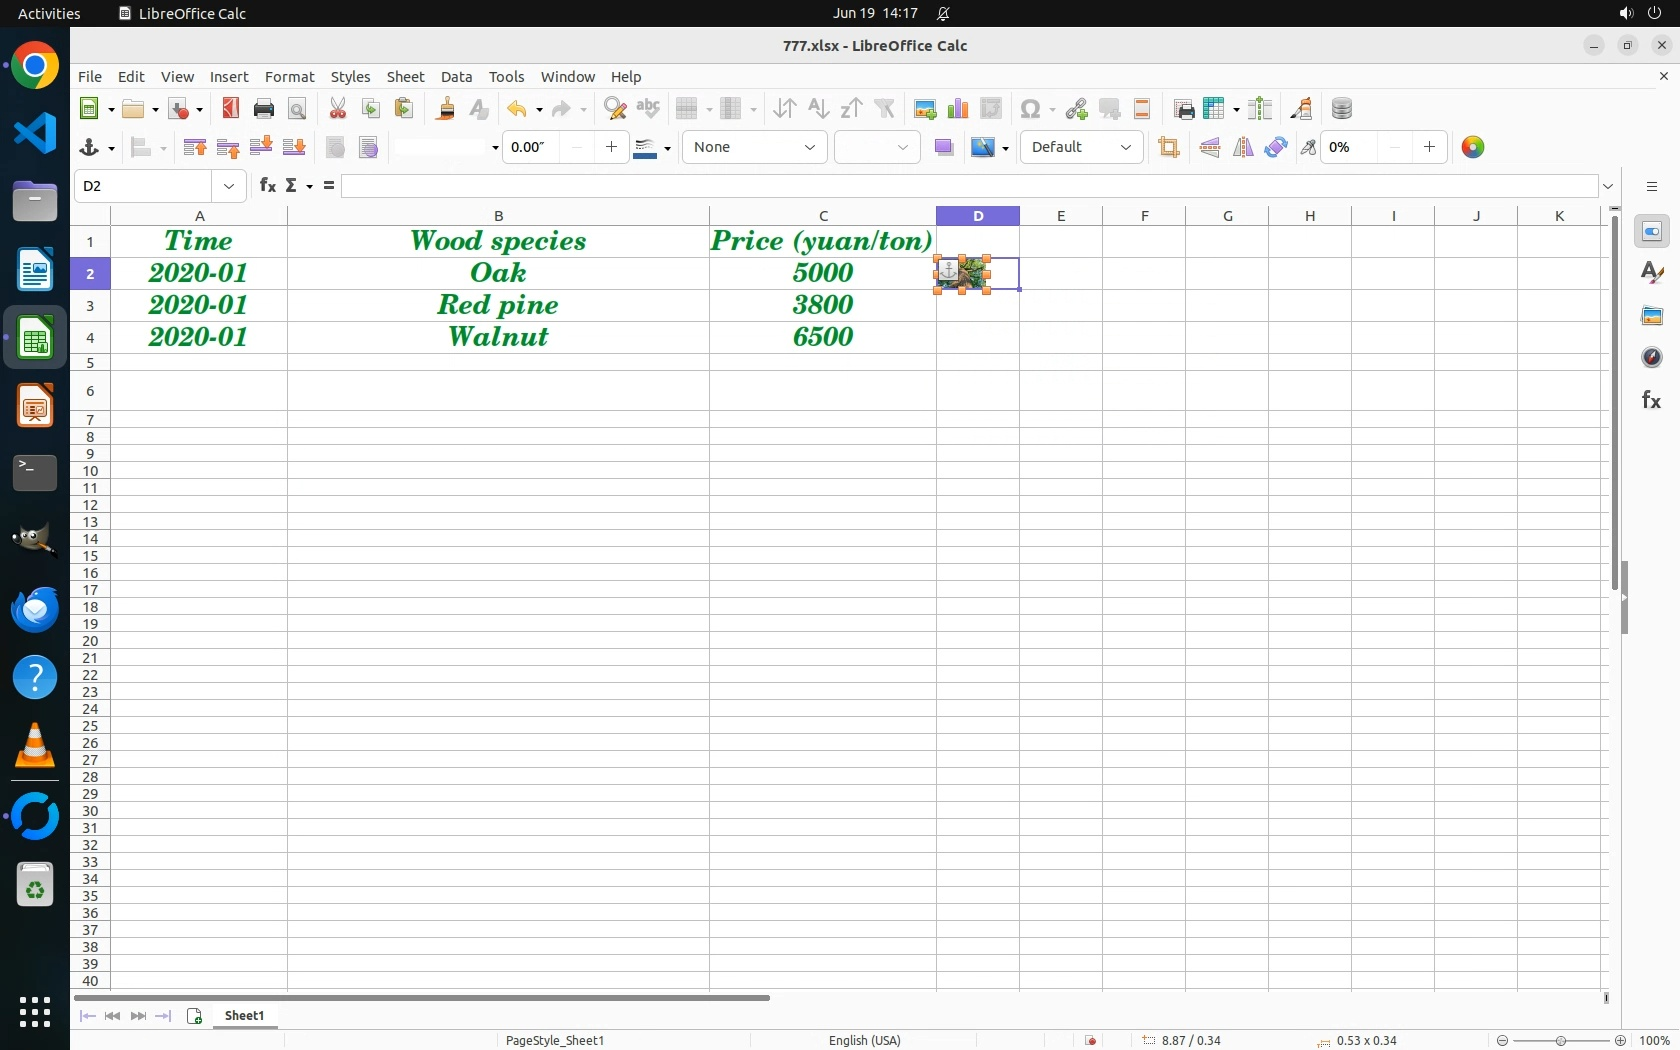Select the Sheet1 tab
Viewport: 1680px width, 1050px height.
click(x=245, y=1016)
